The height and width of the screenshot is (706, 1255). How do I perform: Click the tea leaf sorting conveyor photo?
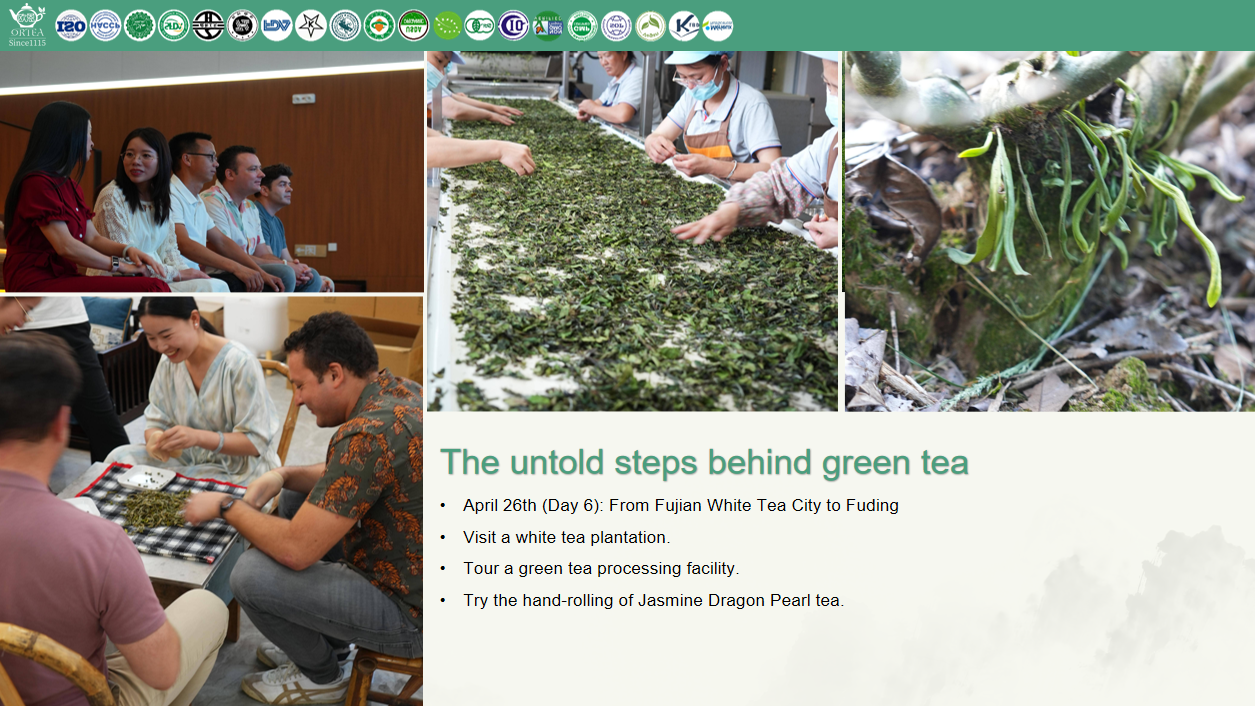[x=632, y=231]
